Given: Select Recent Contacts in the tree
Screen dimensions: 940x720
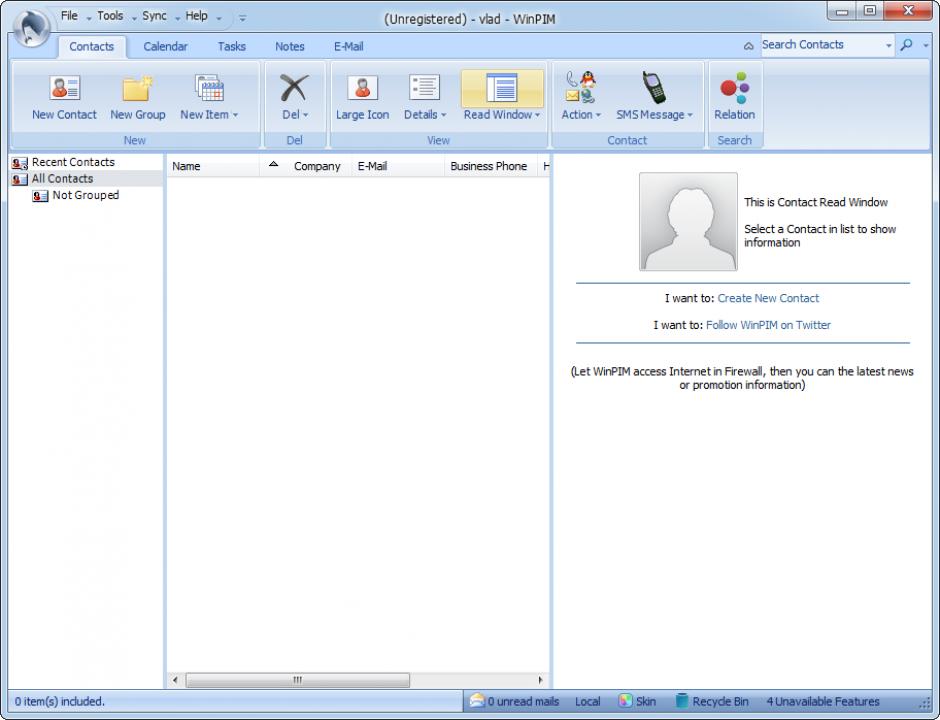Looking at the screenshot, I should point(73,162).
